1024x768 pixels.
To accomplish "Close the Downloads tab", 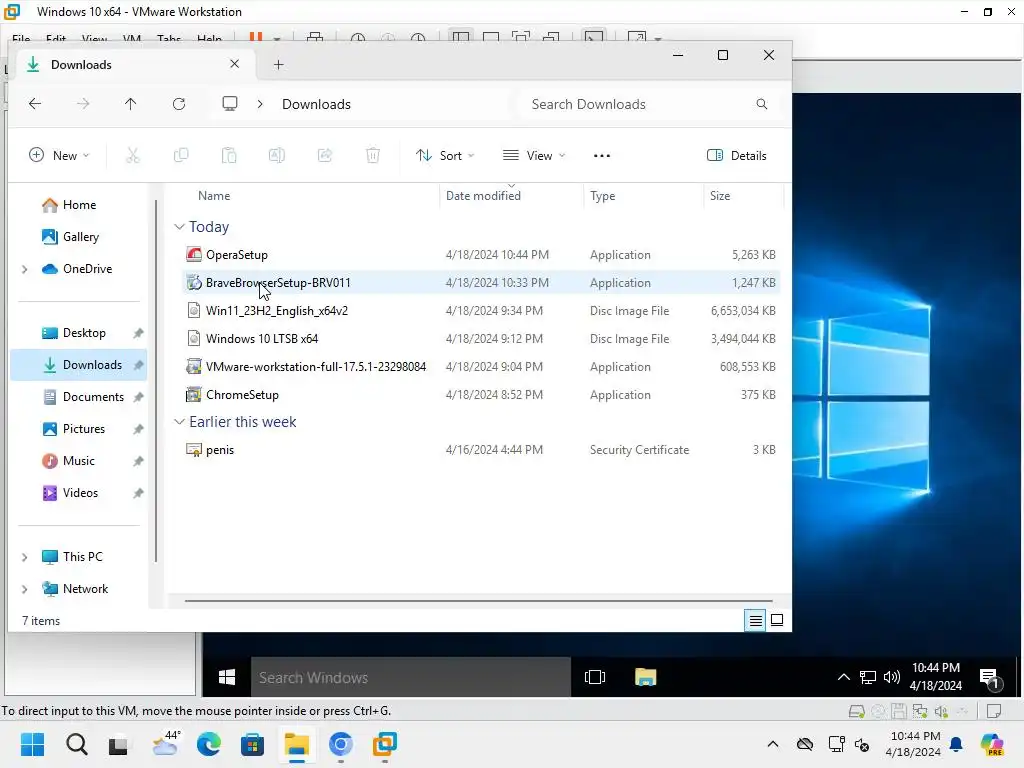I will click(x=234, y=64).
